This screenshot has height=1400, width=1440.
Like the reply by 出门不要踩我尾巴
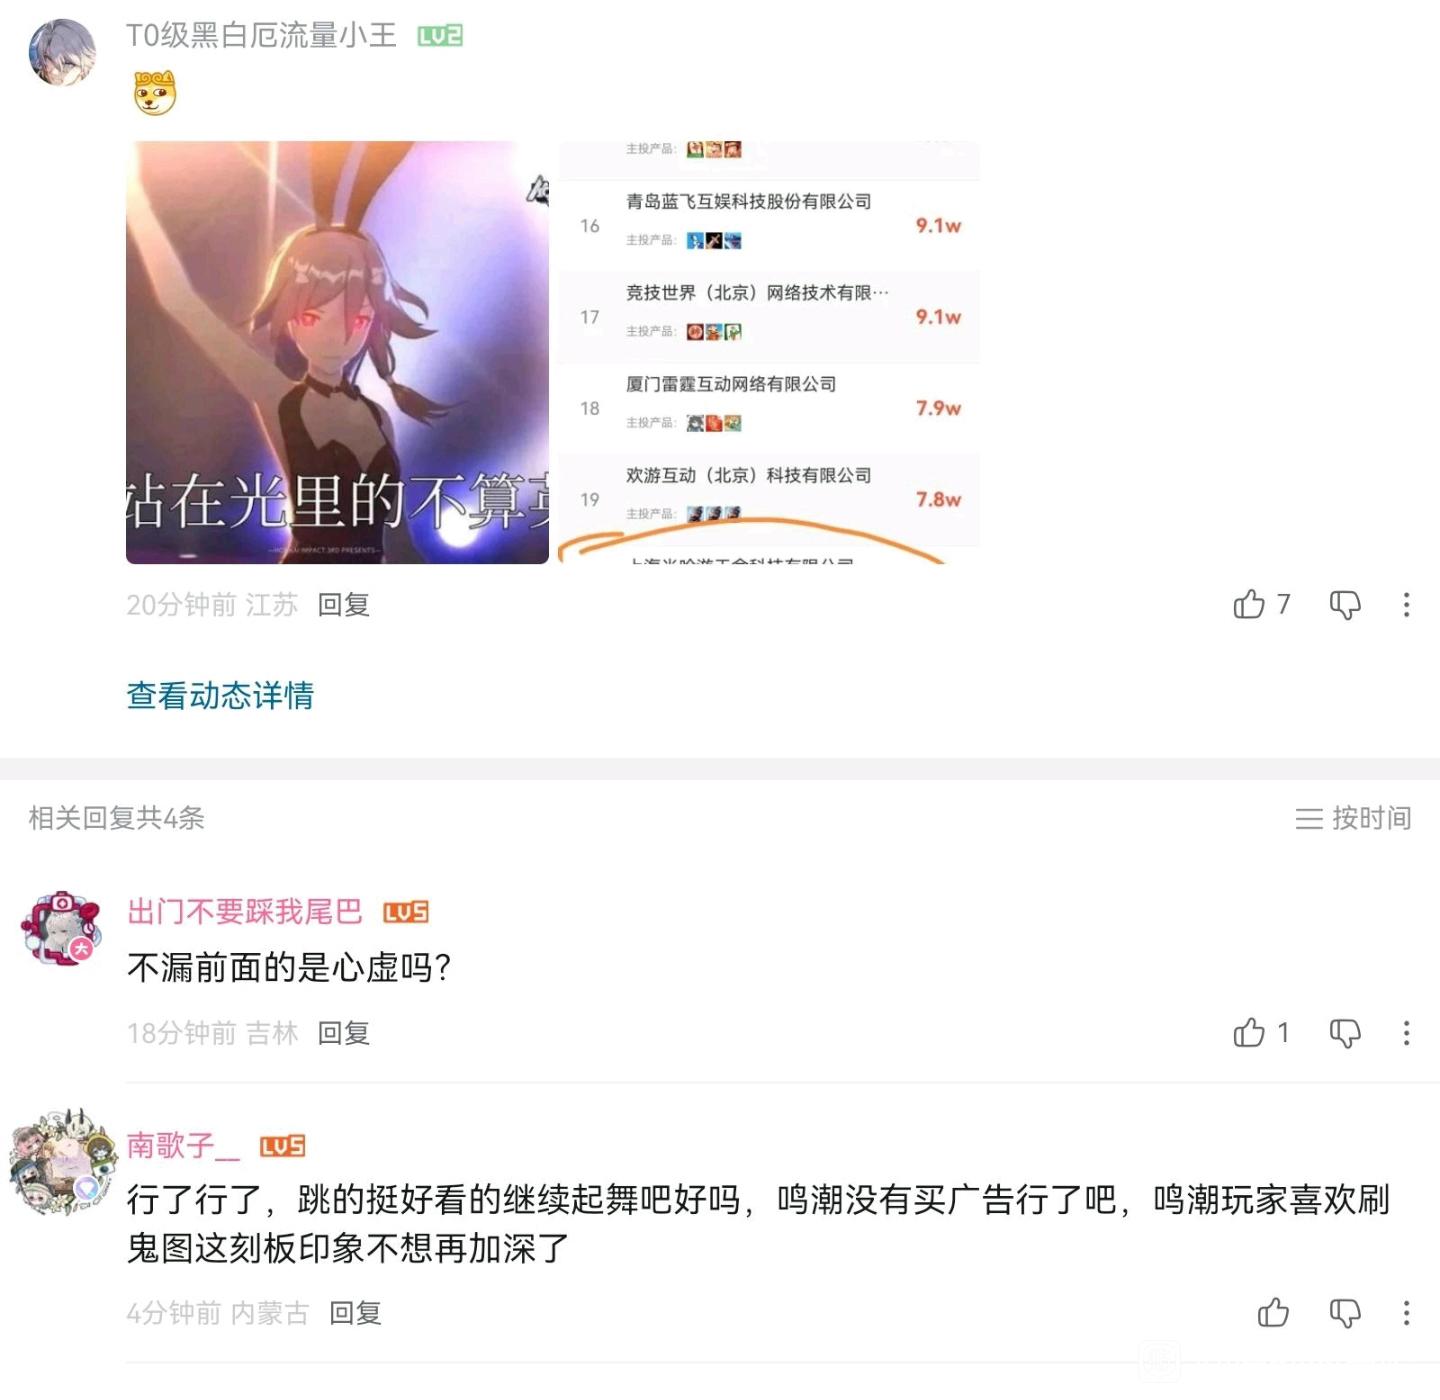[x=1249, y=1032]
